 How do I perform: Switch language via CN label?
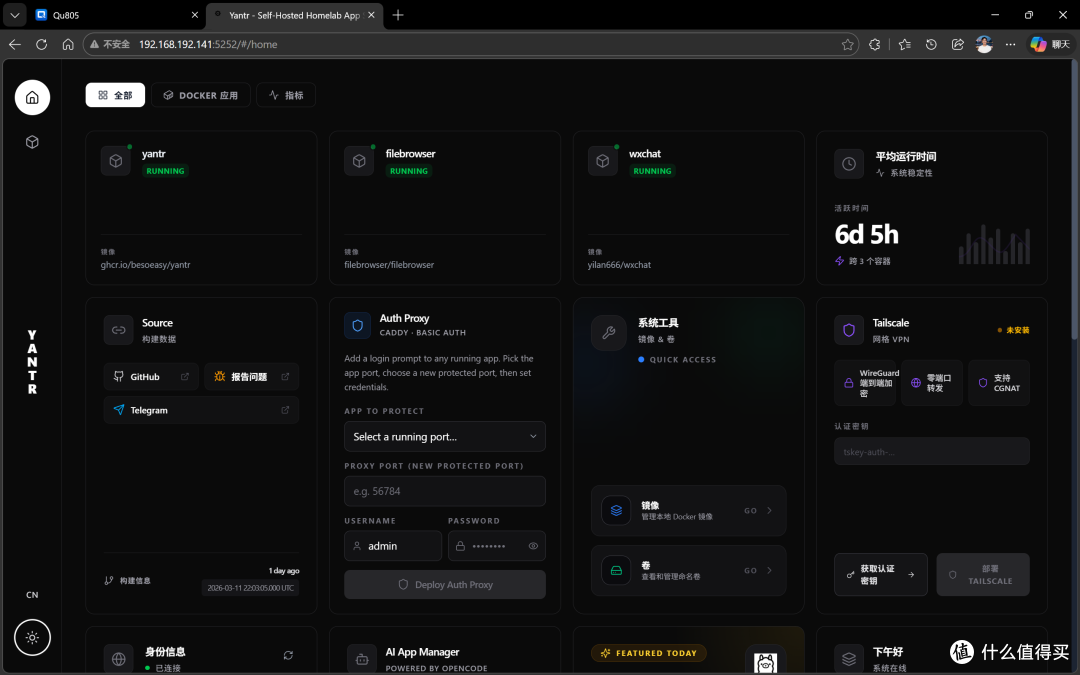[x=32, y=595]
